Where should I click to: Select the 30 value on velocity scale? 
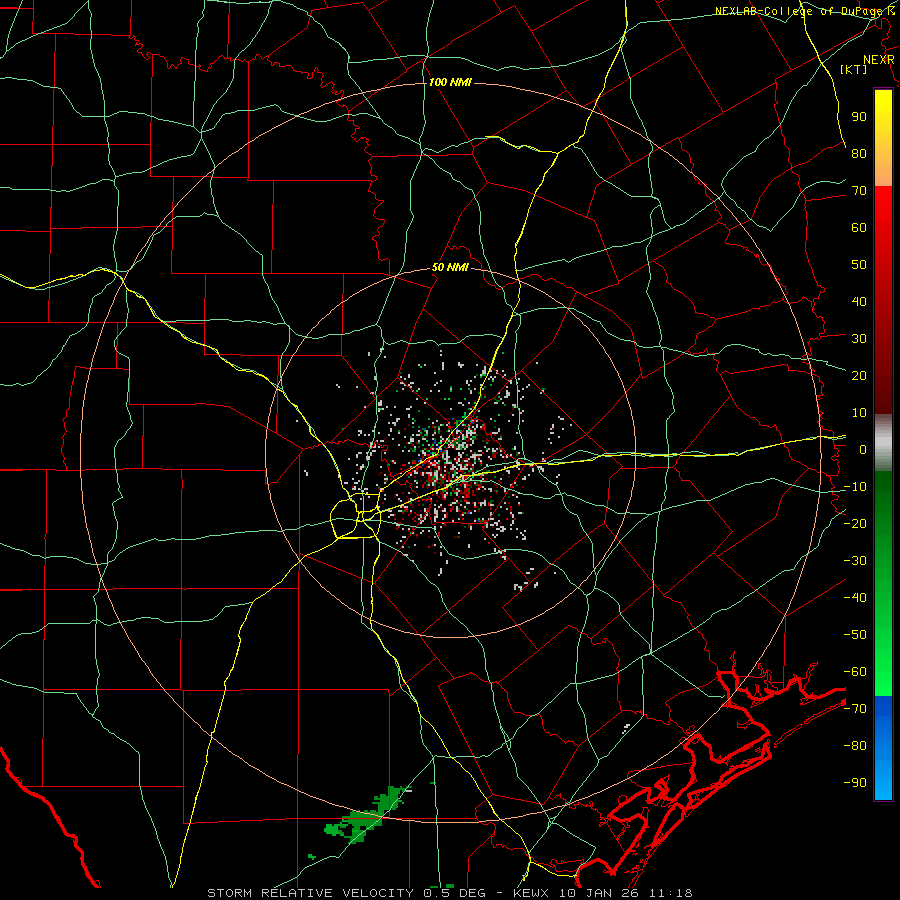[859, 339]
